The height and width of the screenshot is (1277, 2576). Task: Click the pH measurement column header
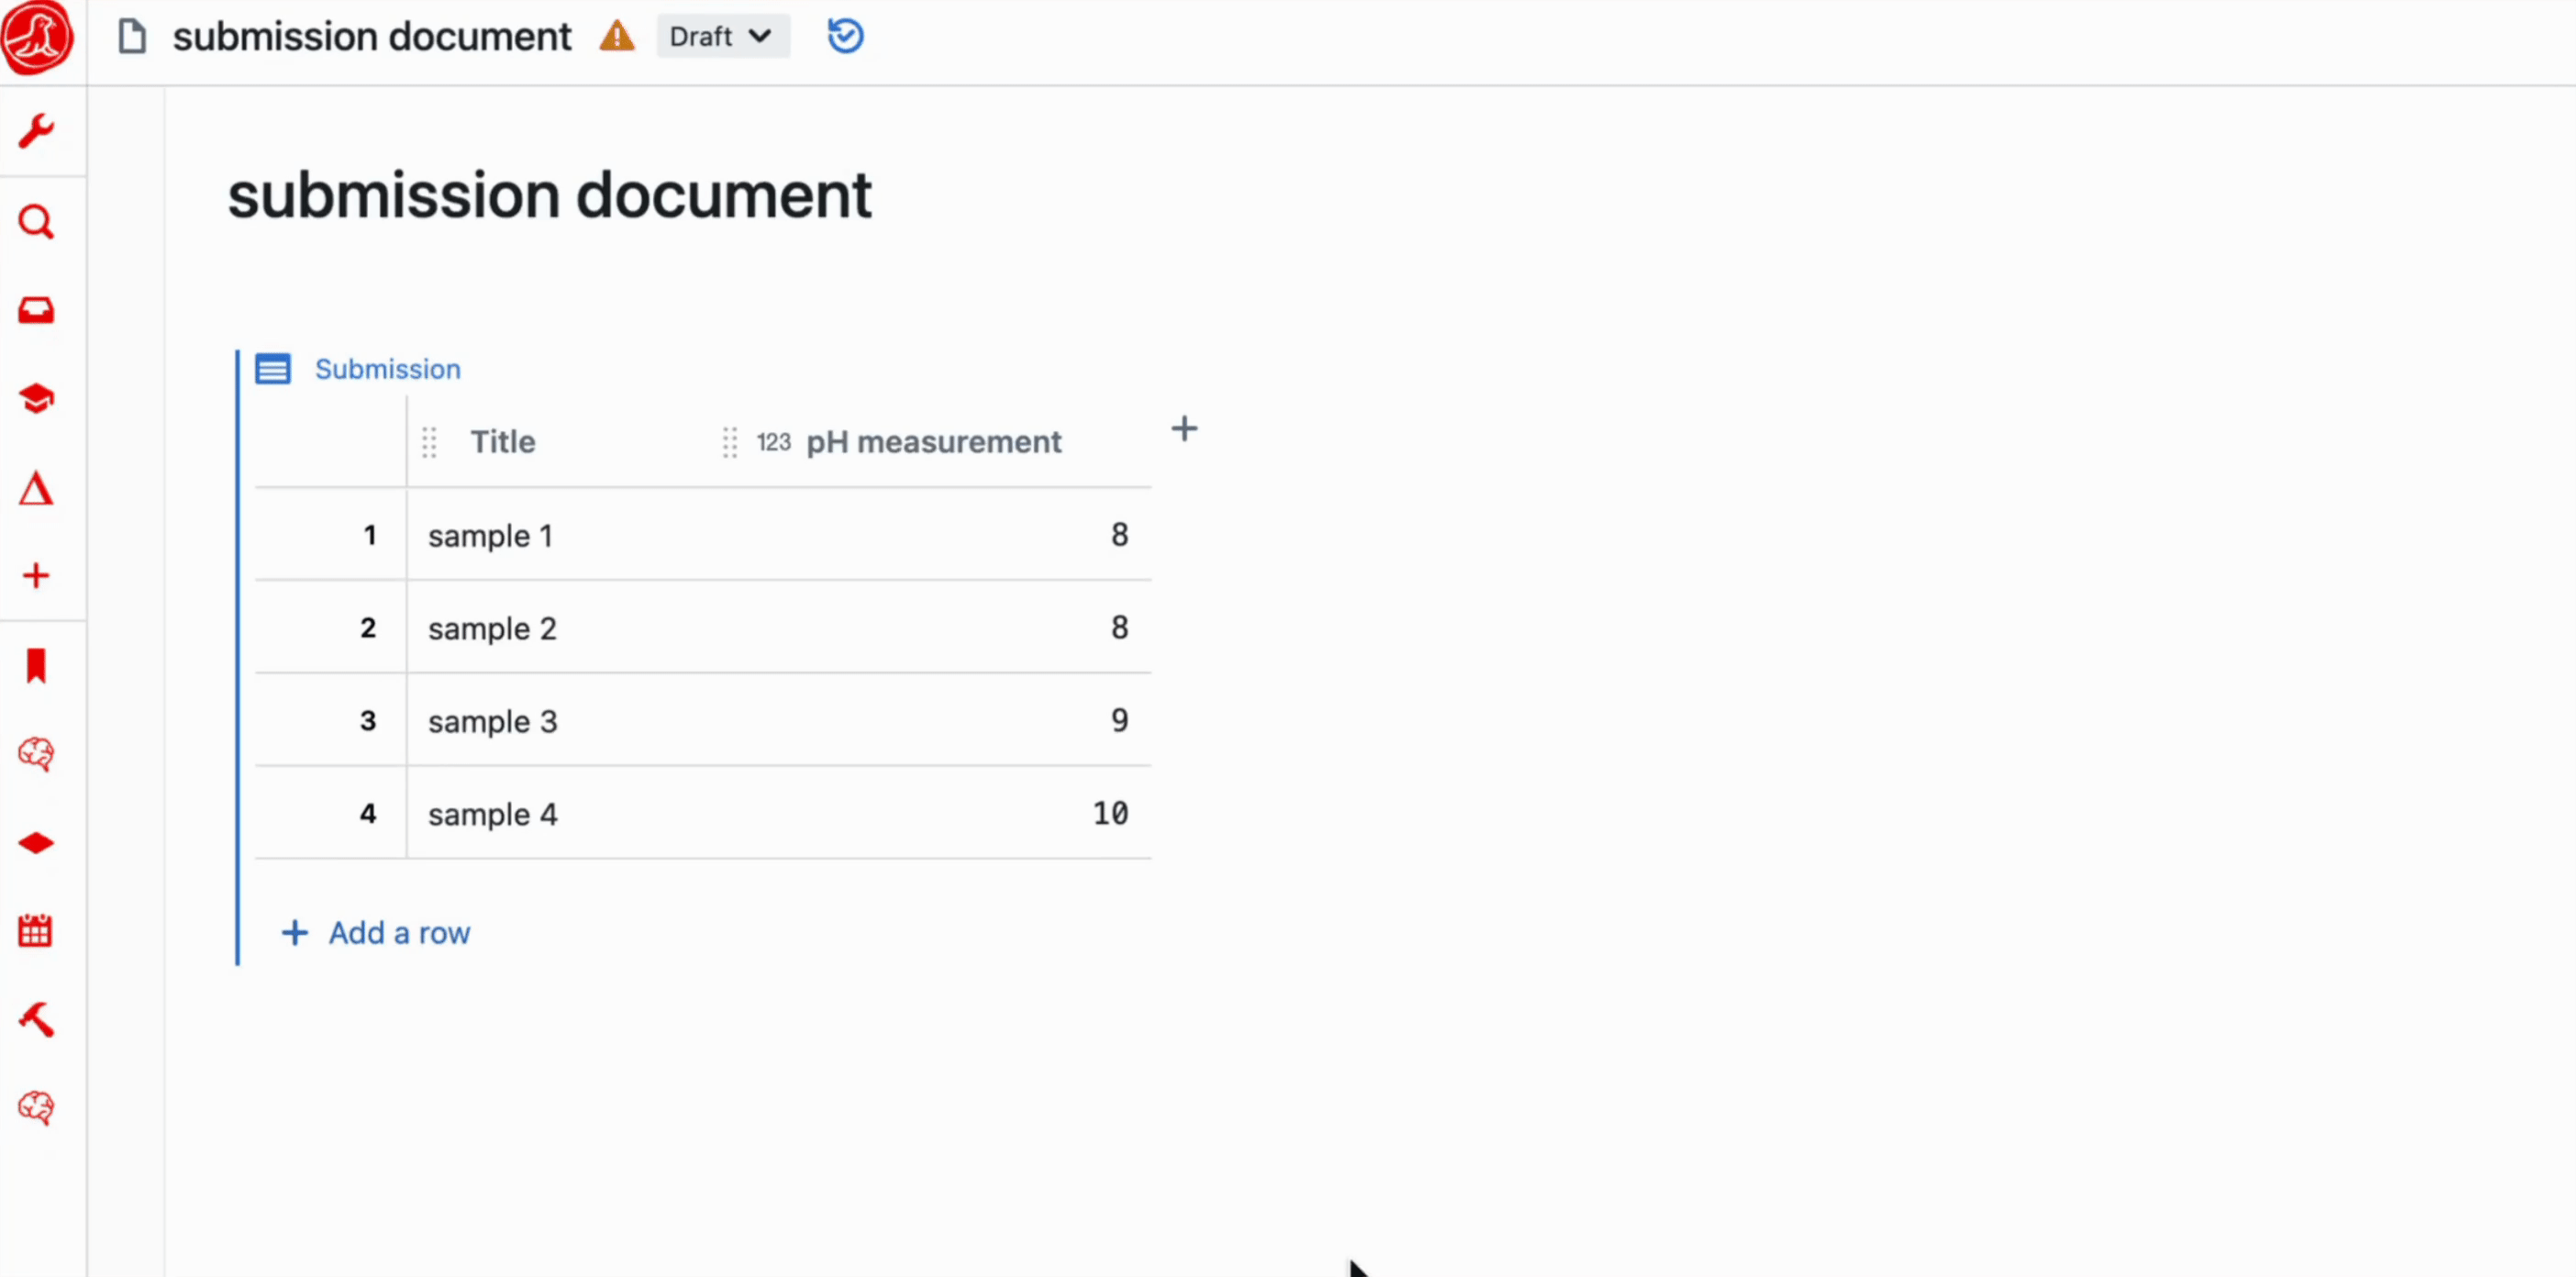point(933,442)
